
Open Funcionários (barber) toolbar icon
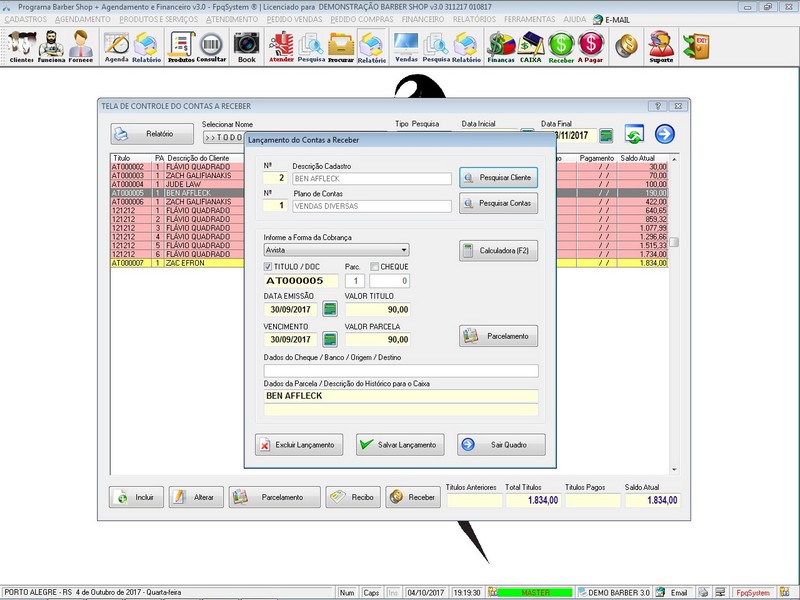(x=51, y=46)
